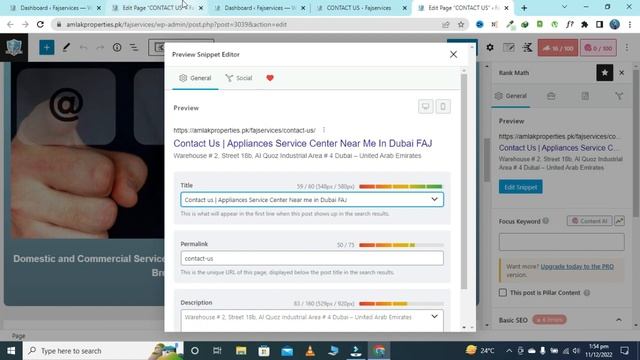Switch to General tab in snippet editor
The image size is (640, 360).
[x=195, y=78]
